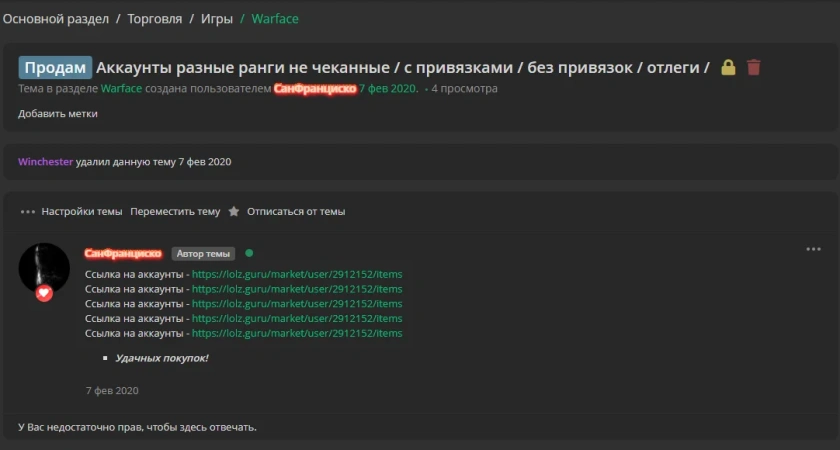Screen dimensions: 840x450
Task: Click the Удачных покупок! text
Action: [162, 358]
